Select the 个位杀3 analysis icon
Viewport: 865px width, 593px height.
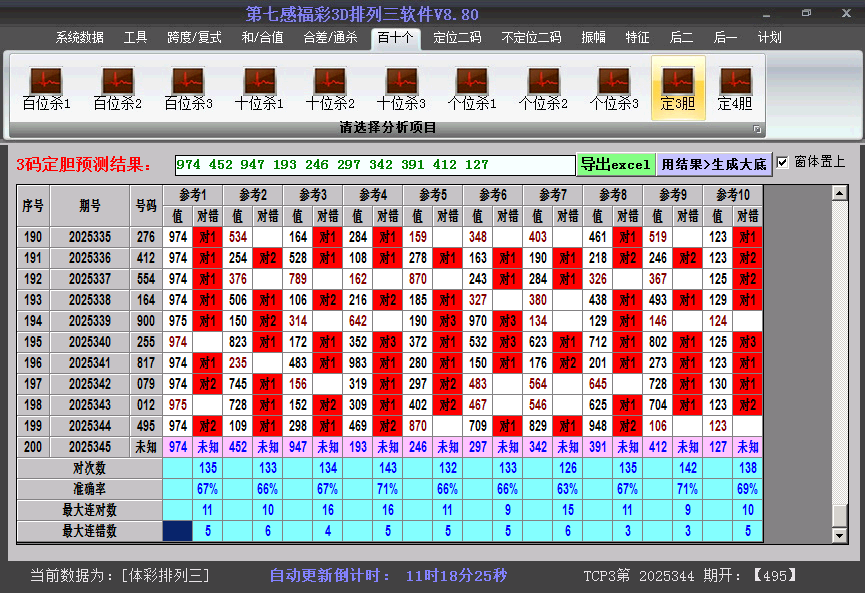pos(614,88)
